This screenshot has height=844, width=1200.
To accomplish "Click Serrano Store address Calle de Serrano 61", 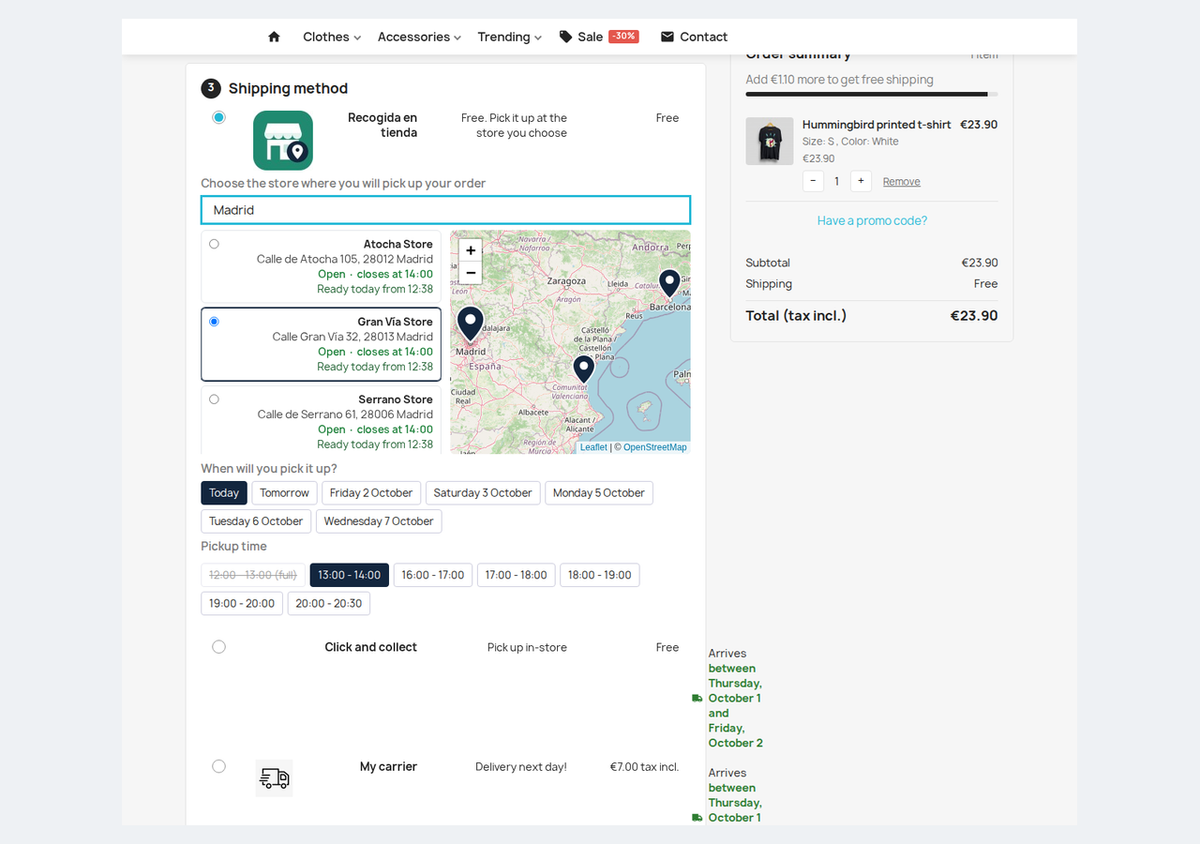I will 345,414.
